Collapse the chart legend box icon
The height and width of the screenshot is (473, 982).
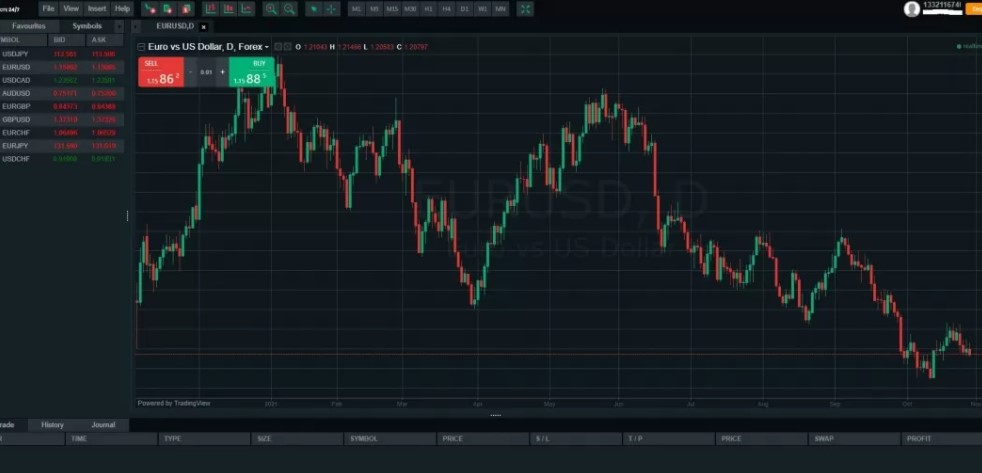tap(141, 47)
